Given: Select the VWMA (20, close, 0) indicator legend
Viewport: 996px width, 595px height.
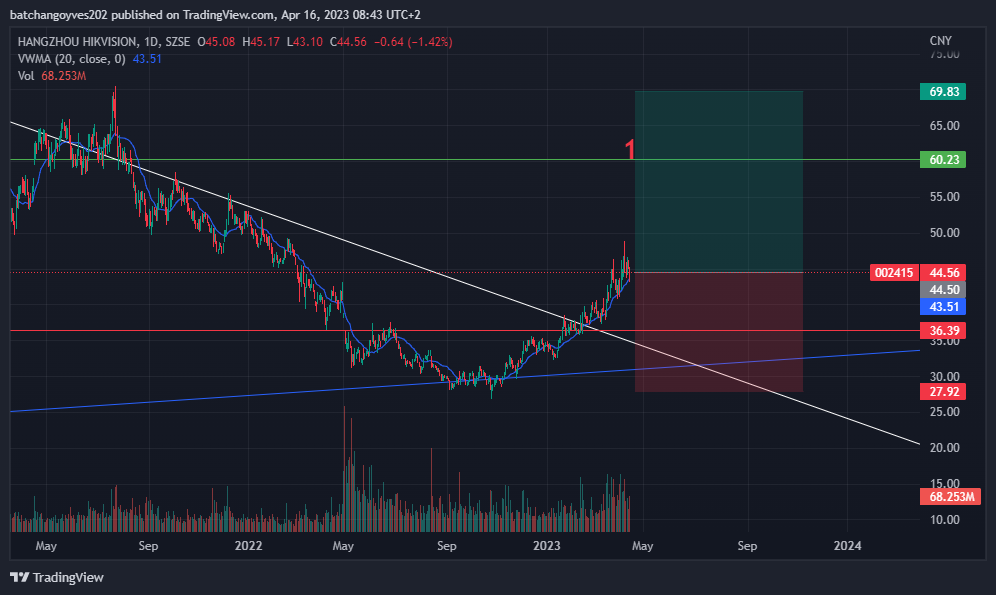Looking at the screenshot, I should [x=71, y=59].
